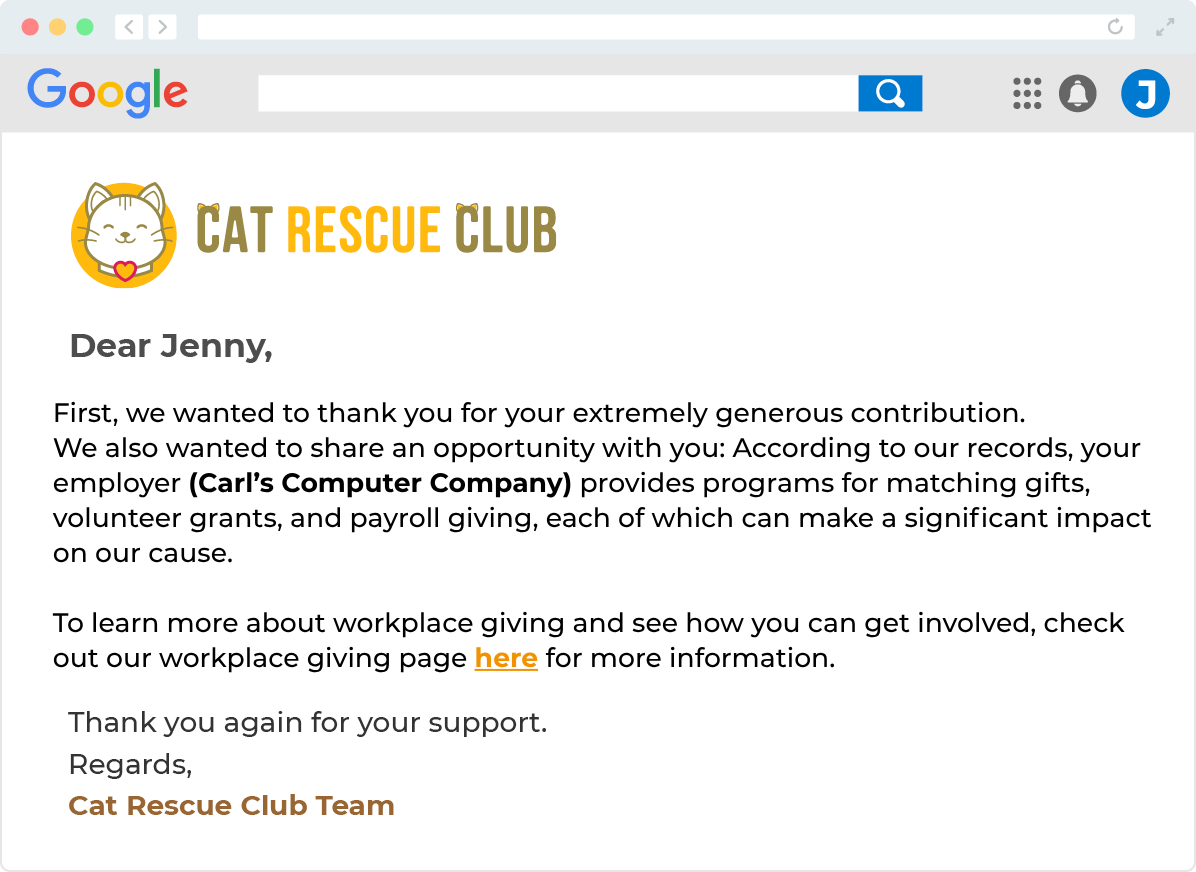Open the J account avatar

[1144, 93]
